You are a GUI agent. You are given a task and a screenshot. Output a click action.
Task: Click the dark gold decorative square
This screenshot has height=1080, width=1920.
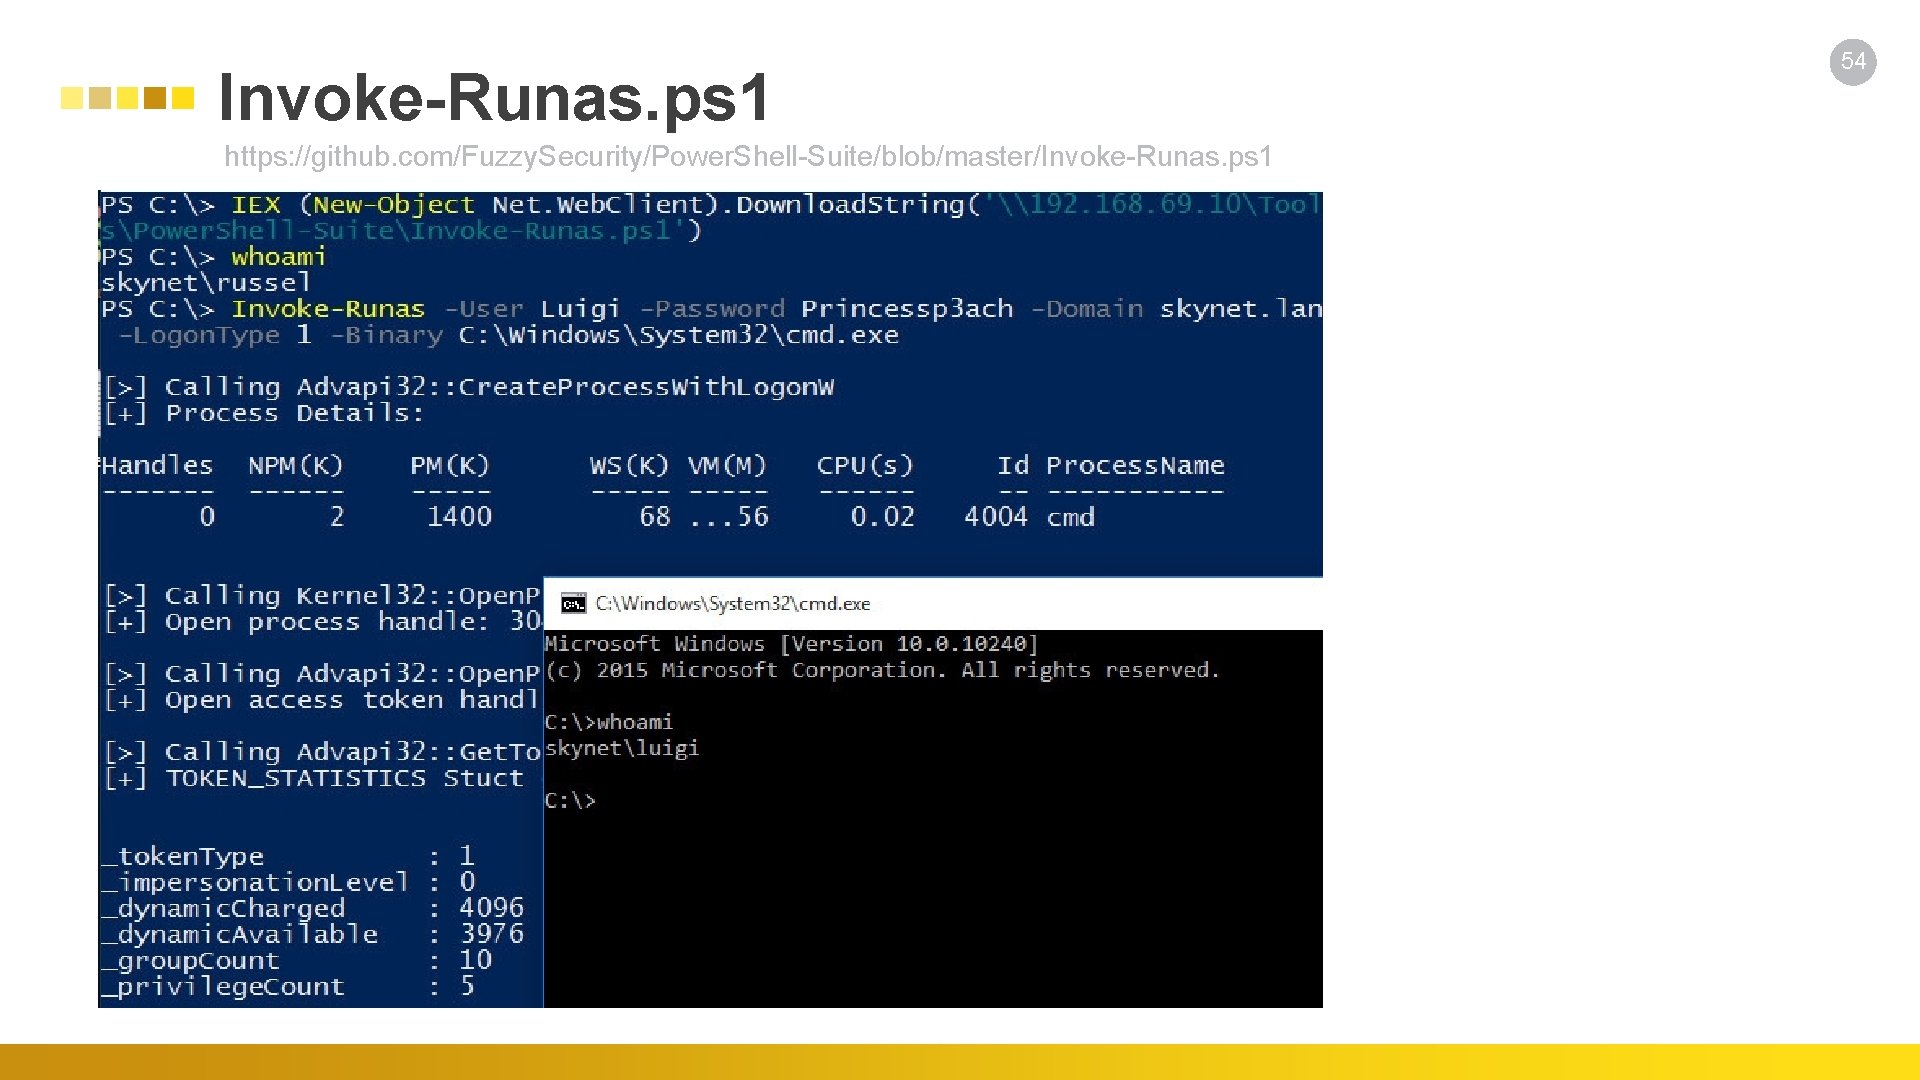tap(155, 98)
